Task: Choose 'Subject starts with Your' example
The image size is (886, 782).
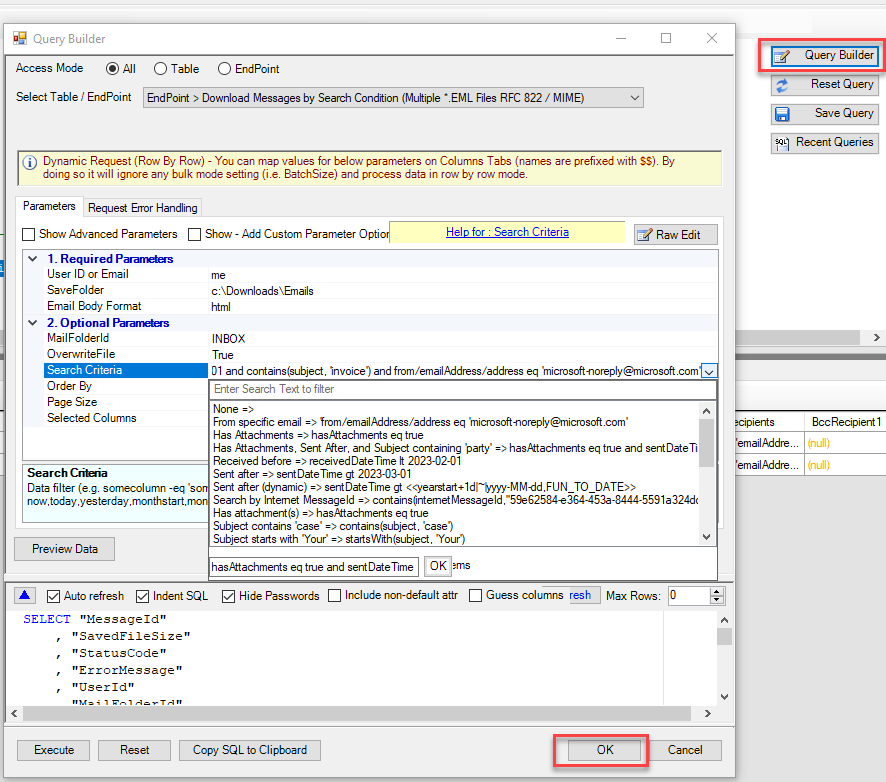Action: pos(339,539)
